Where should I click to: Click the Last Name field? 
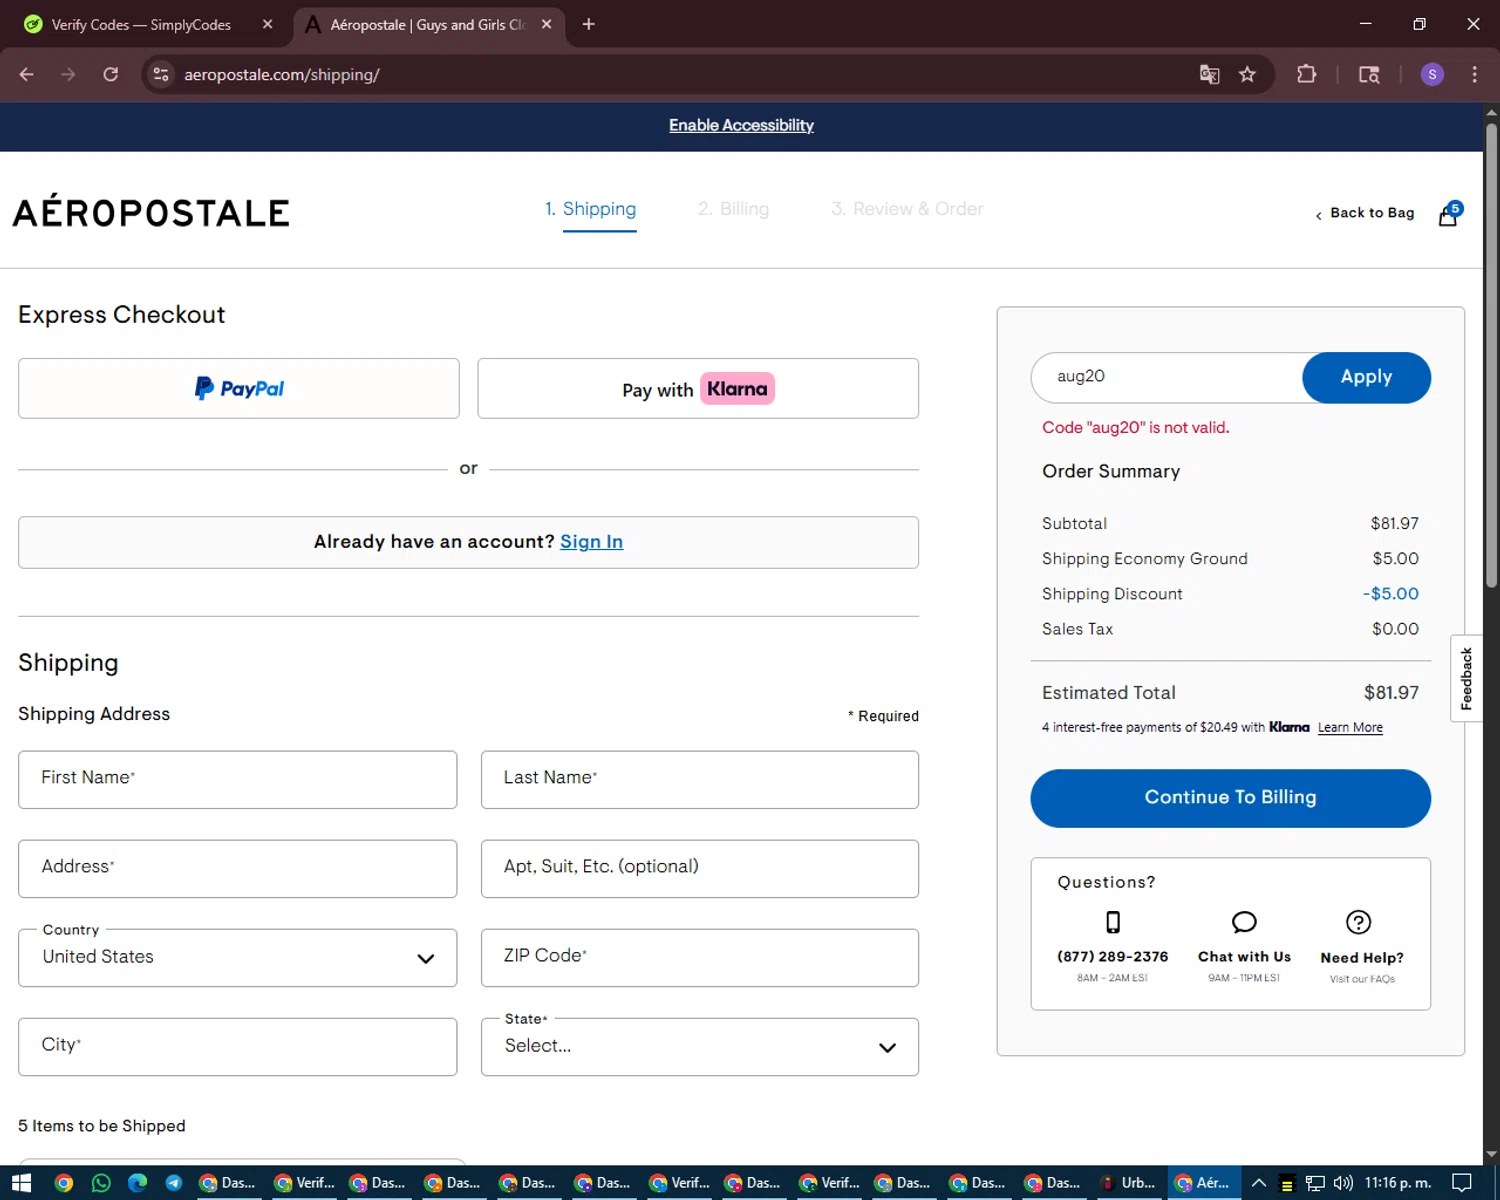700,780
